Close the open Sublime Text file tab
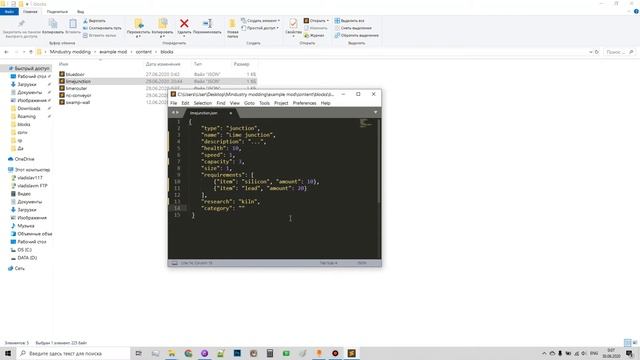This screenshot has width=640, height=360. pos(231,113)
